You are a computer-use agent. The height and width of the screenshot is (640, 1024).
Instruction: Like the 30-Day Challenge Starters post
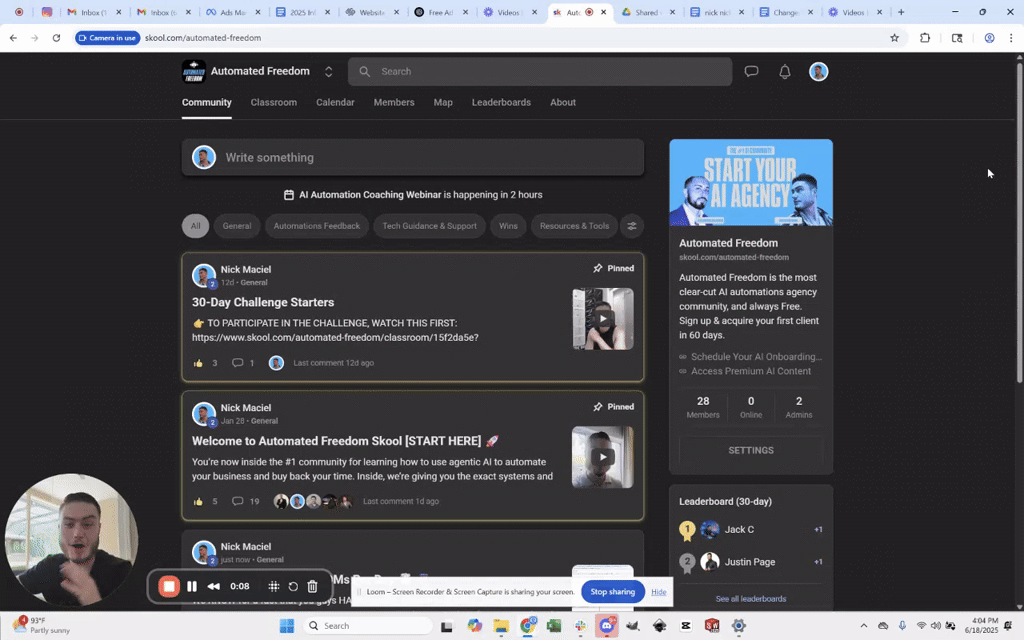pyautogui.click(x=199, y=363)
